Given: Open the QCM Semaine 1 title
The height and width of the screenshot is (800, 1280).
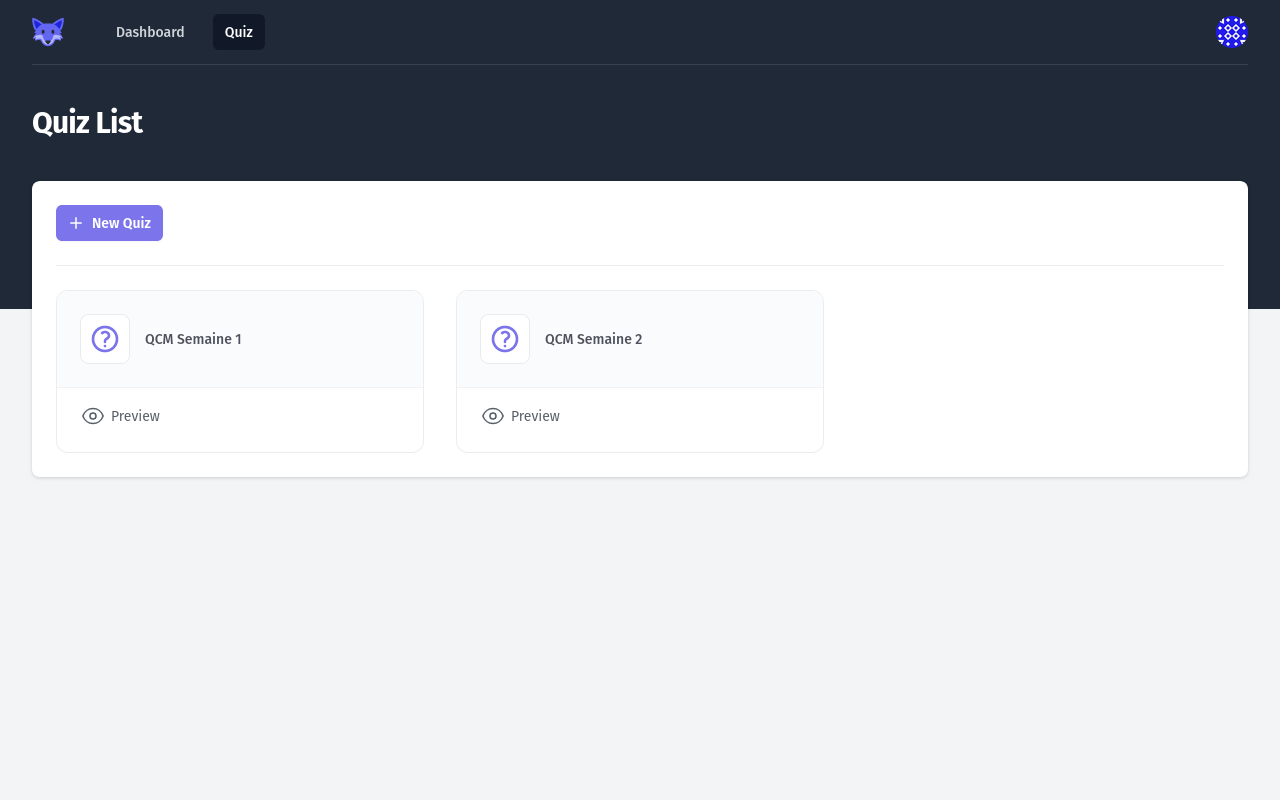Looking at the screenshot, I should [x=193, y=339].
